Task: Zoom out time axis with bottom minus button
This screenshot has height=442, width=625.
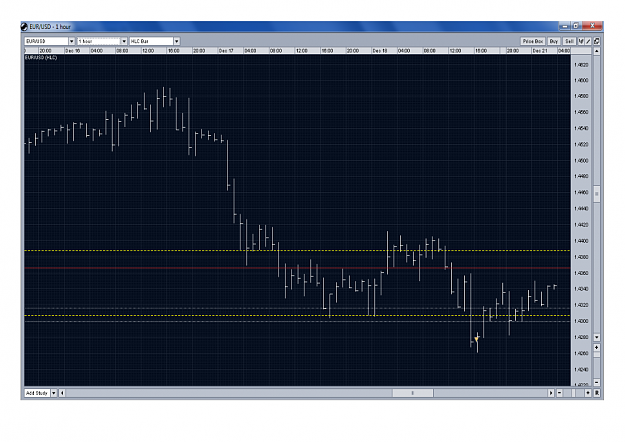Action: click(560, 393)
